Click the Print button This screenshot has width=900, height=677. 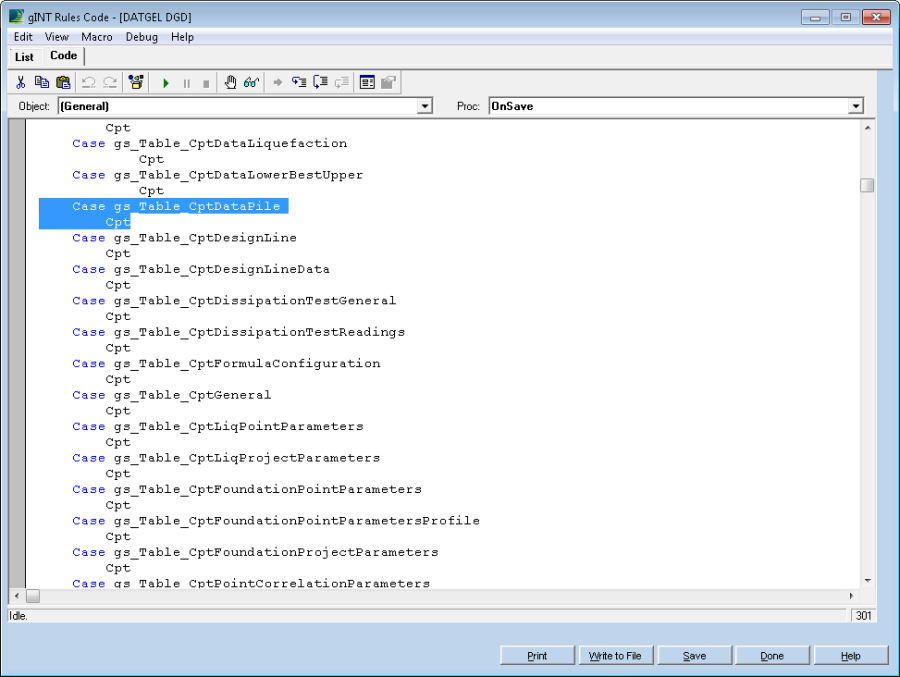538,656
